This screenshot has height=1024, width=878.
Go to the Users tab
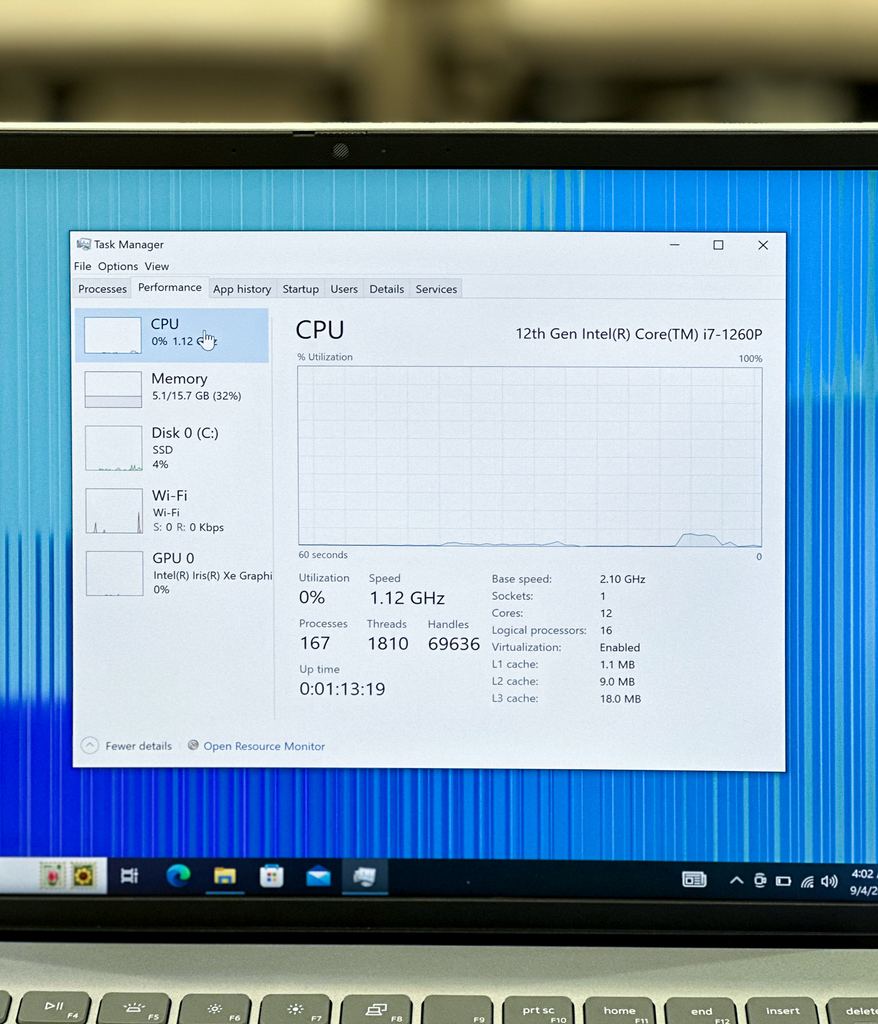344,289
